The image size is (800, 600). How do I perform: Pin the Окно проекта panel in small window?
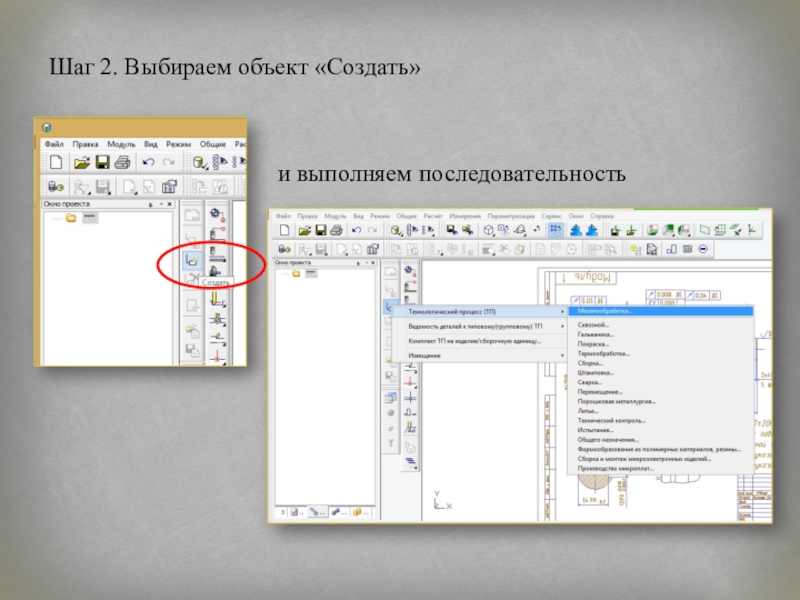(150, 204)
